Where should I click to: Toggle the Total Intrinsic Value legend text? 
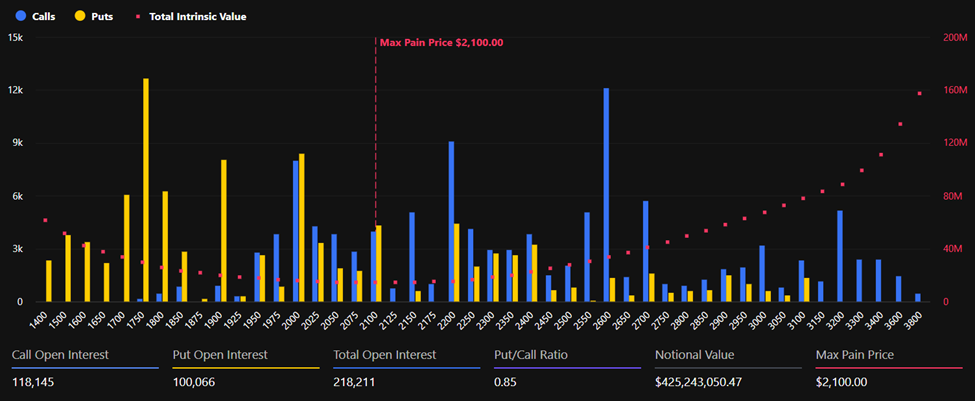click(196, 16)
